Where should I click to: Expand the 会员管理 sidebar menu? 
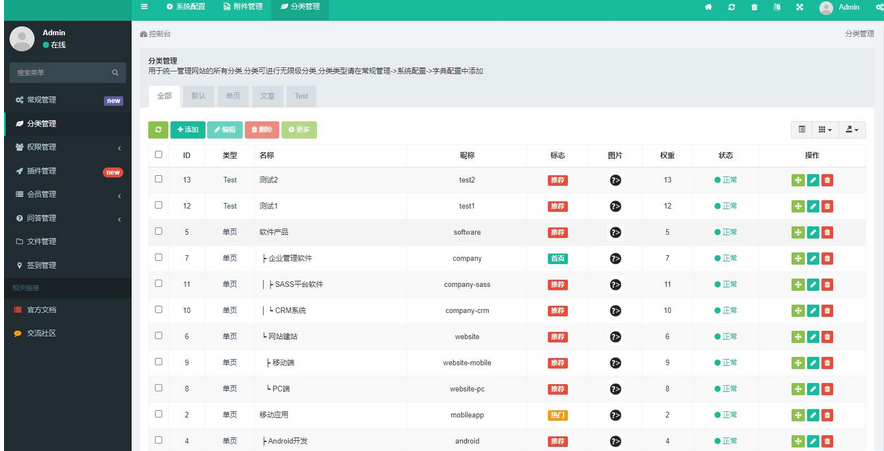point(68,194)
